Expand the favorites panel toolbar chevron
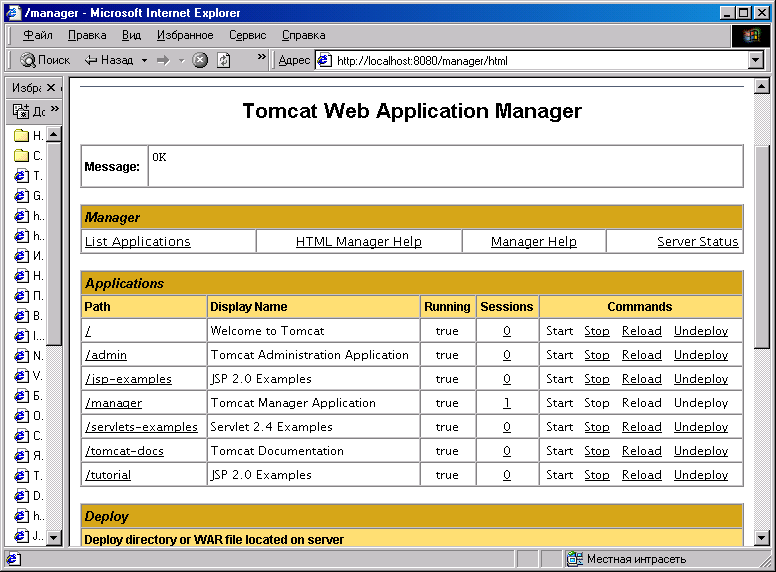Viewport: 776px width, 572px height. pos(54,108)
